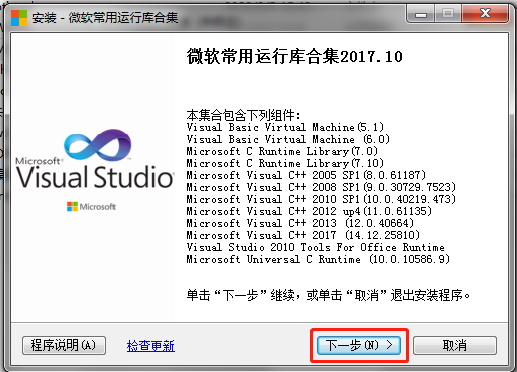Click the greyed-out maximize button
The height and width of the screenshot is (372, 517).
click(x=448, y=14)
